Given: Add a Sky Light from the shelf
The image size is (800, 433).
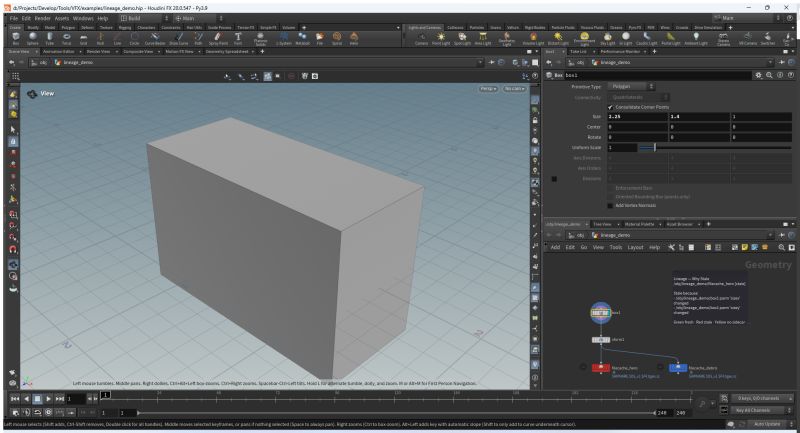Looking at the screenshot, I should pos(607,38).
